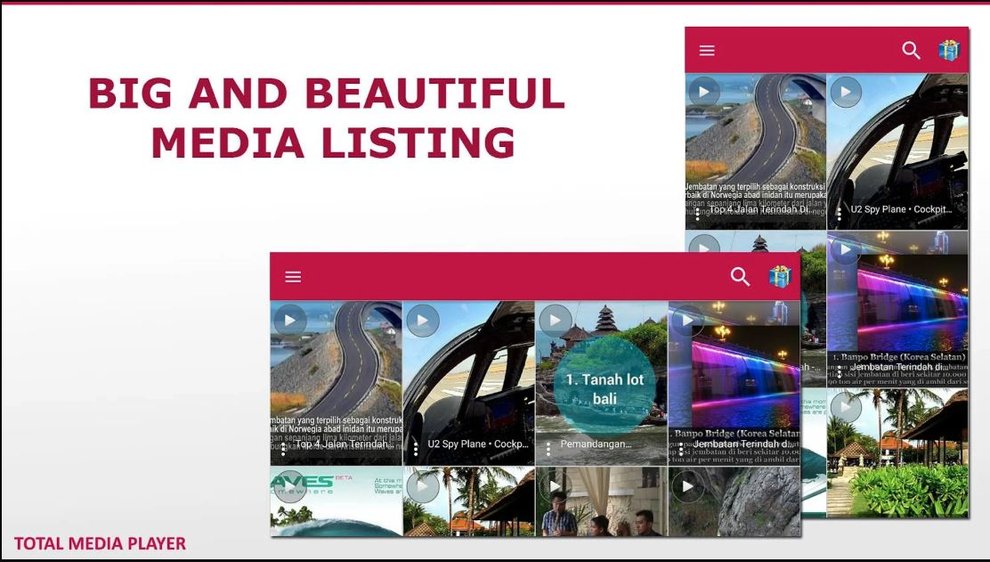Select title 'Top 4 Jalan Terindah...' in landscape view
This screenshot has width=990, height=562.
(x=342, y=444)
